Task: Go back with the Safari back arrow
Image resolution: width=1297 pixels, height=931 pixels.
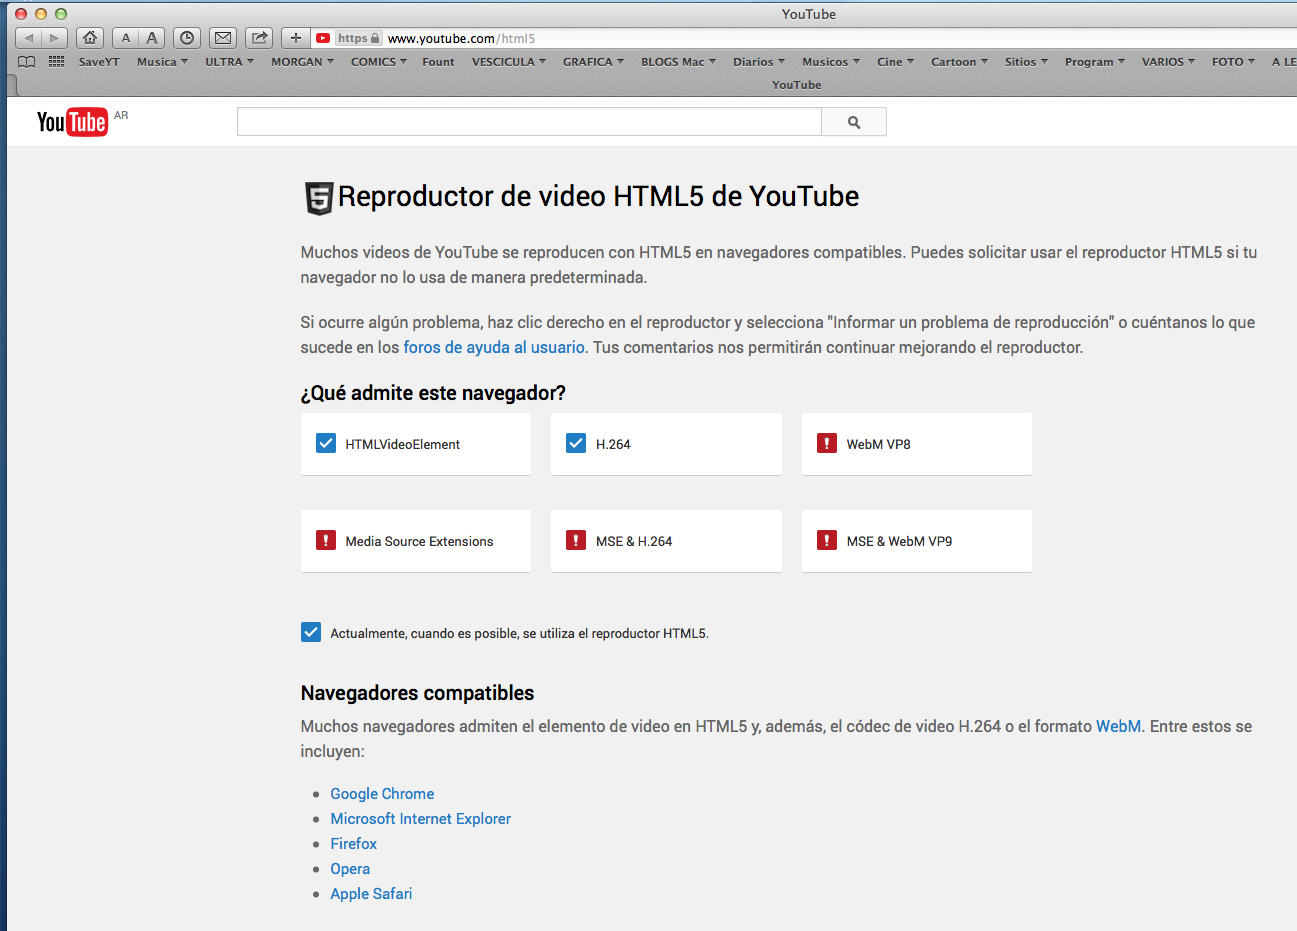Action: (29, 38)
